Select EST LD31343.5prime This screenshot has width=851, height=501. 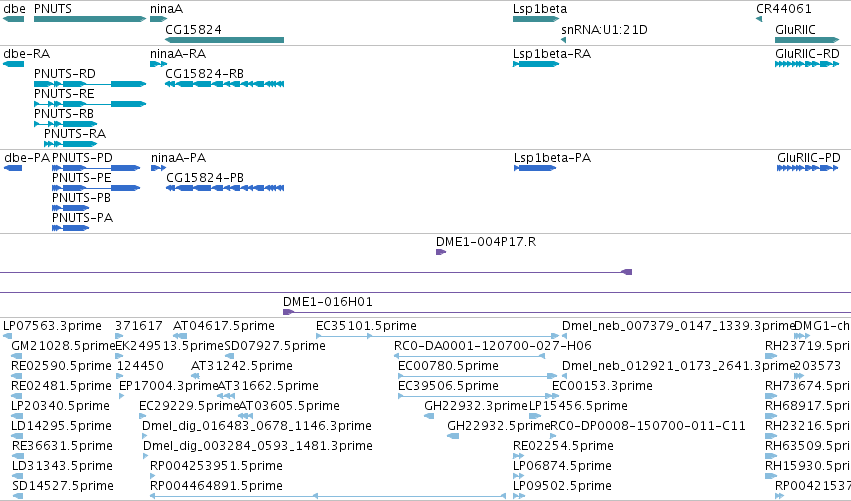[61, 466]
